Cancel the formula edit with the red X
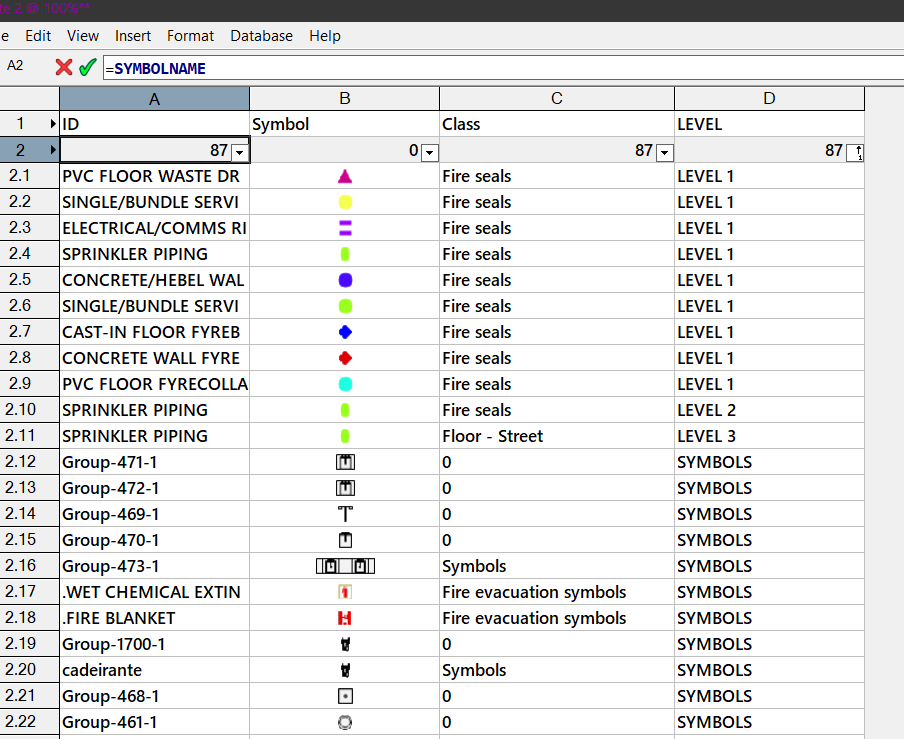904x739 pixels. pyautogui.click(x=64, y=67)
